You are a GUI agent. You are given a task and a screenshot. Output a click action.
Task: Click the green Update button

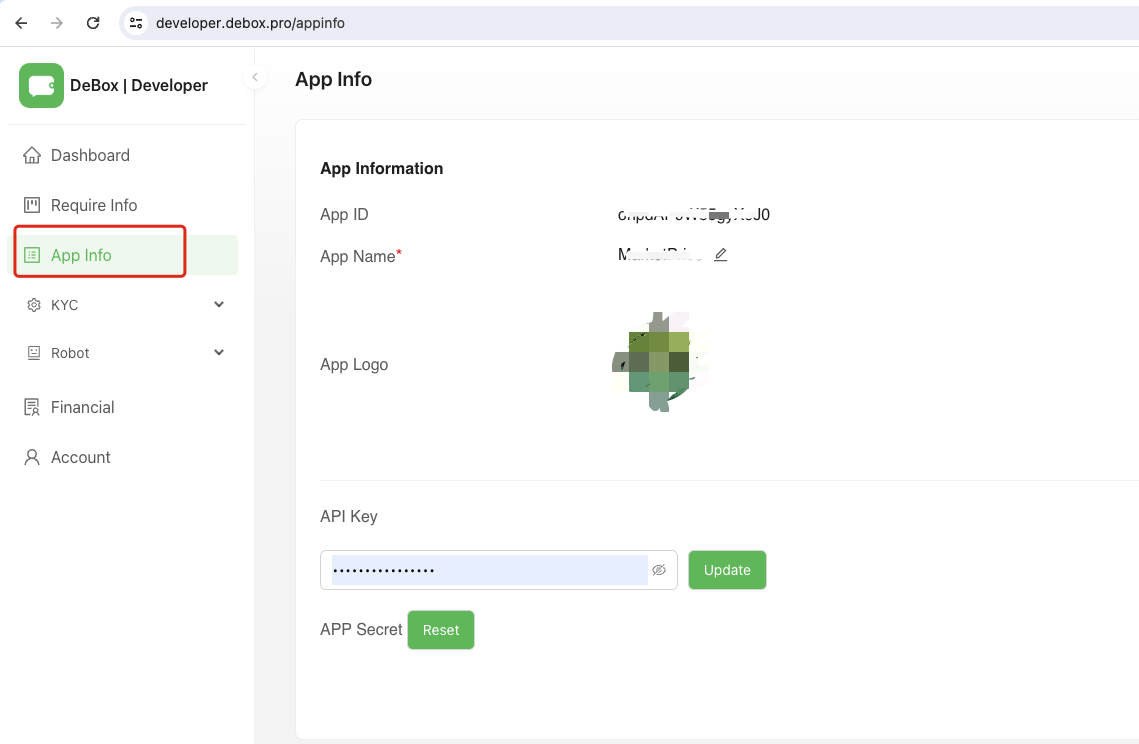click(727, 570)
